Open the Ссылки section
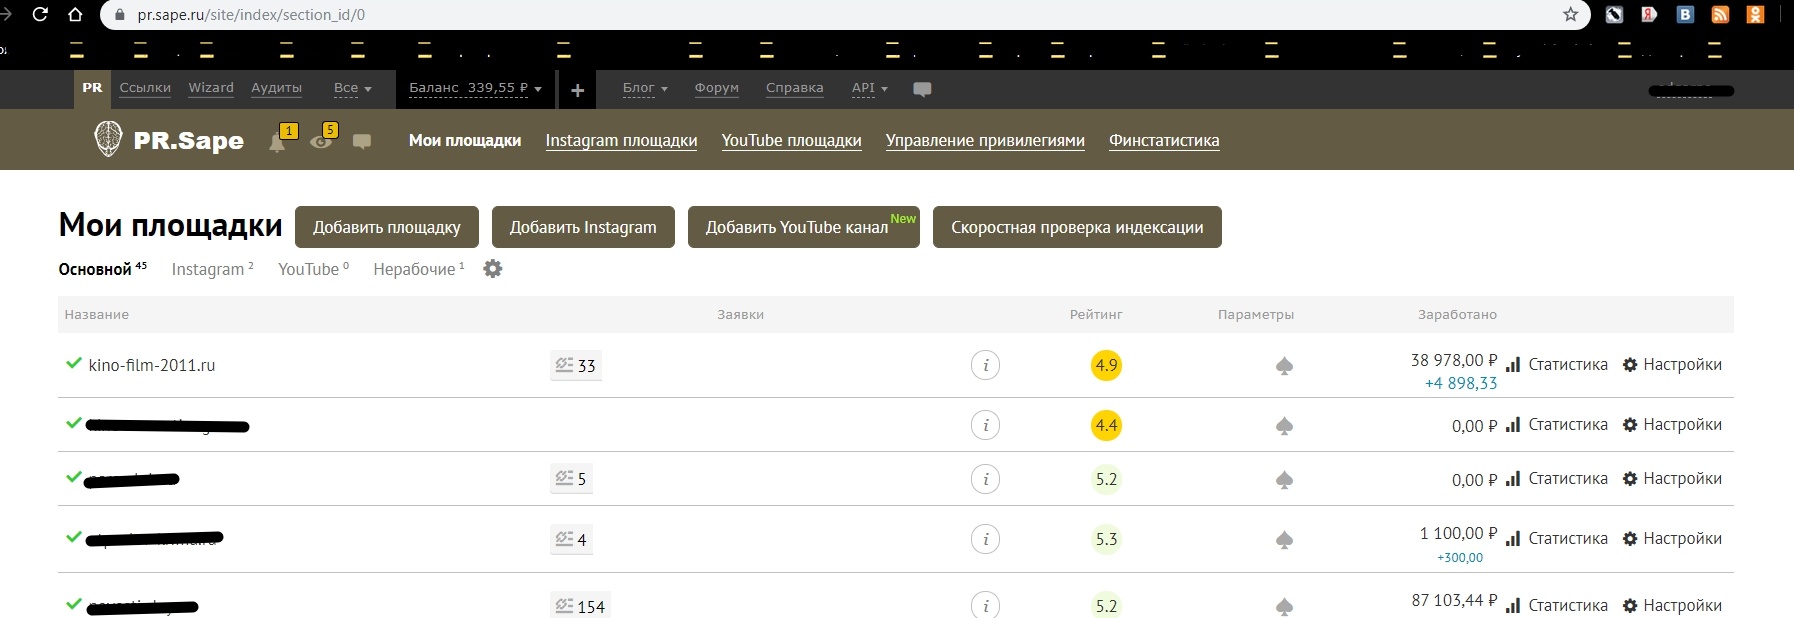The image size is (1794, 618). click(x=145, y=88)
